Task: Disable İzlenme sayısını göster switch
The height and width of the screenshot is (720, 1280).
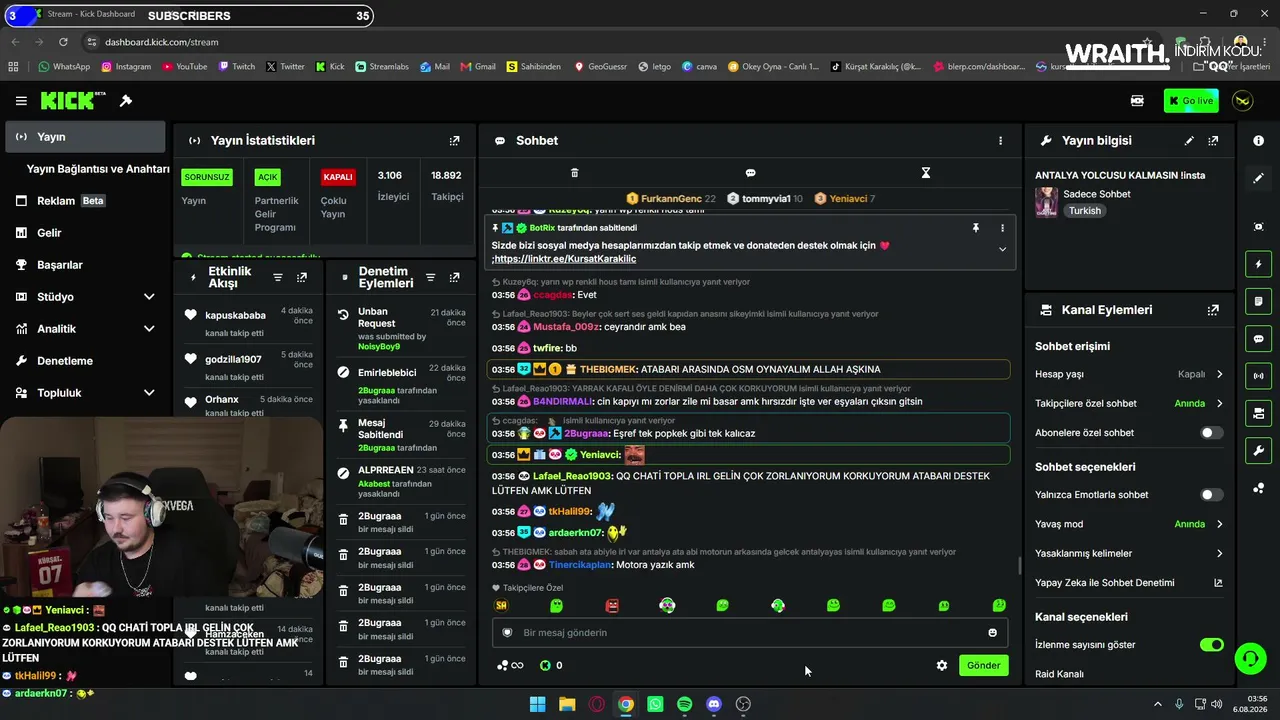Action: (1211, 645)
